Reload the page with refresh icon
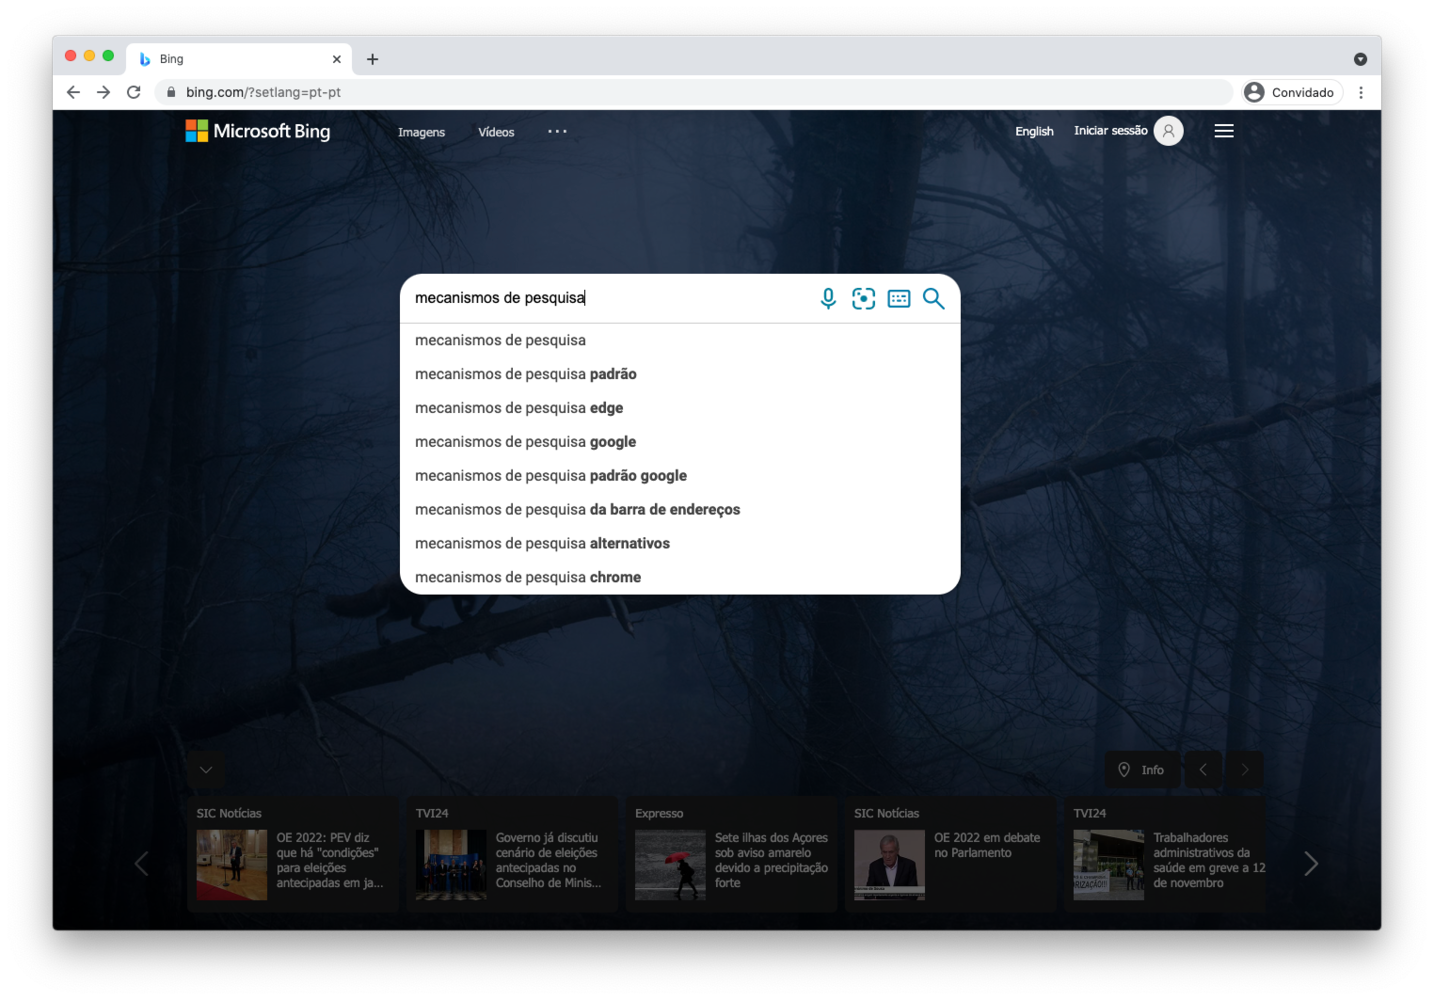The width and height of the screenshot is (1434, 1000). 134,92
